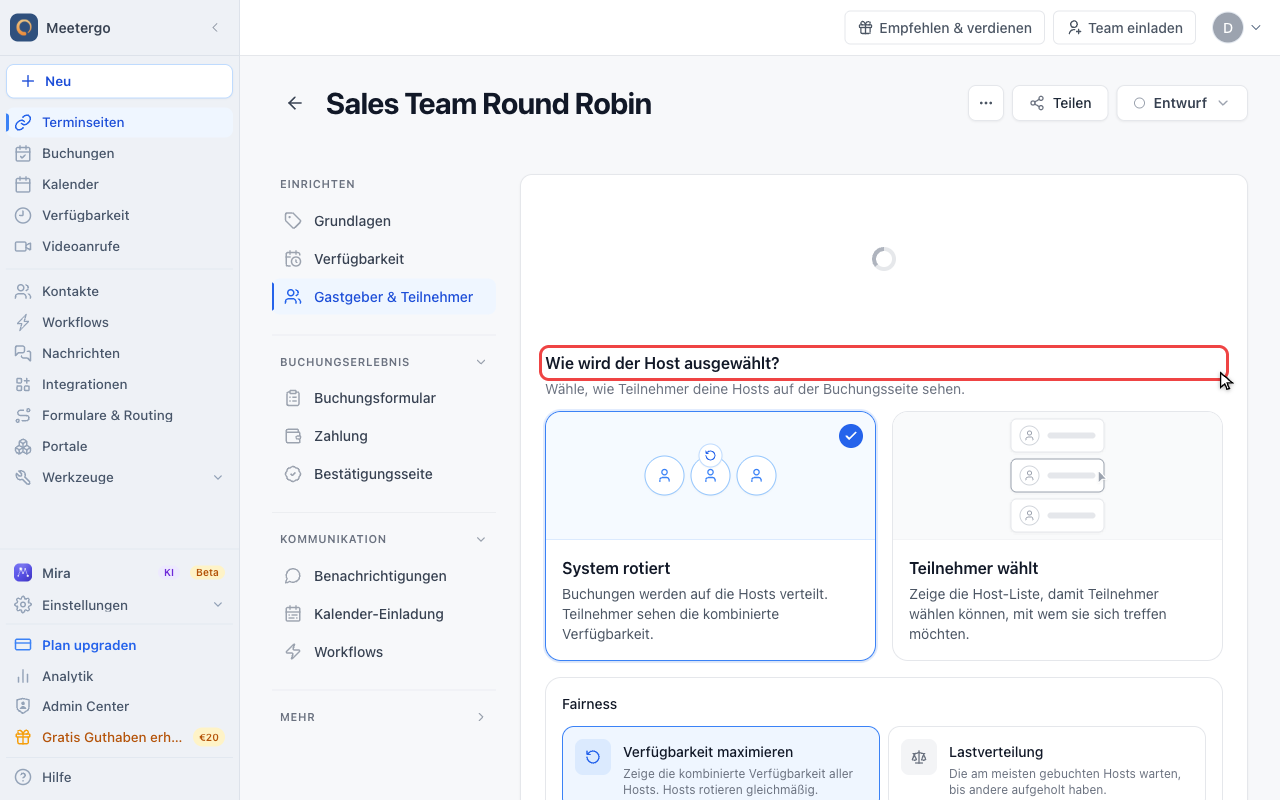Click the Beta badge next to Mira

tap(207, 573)
